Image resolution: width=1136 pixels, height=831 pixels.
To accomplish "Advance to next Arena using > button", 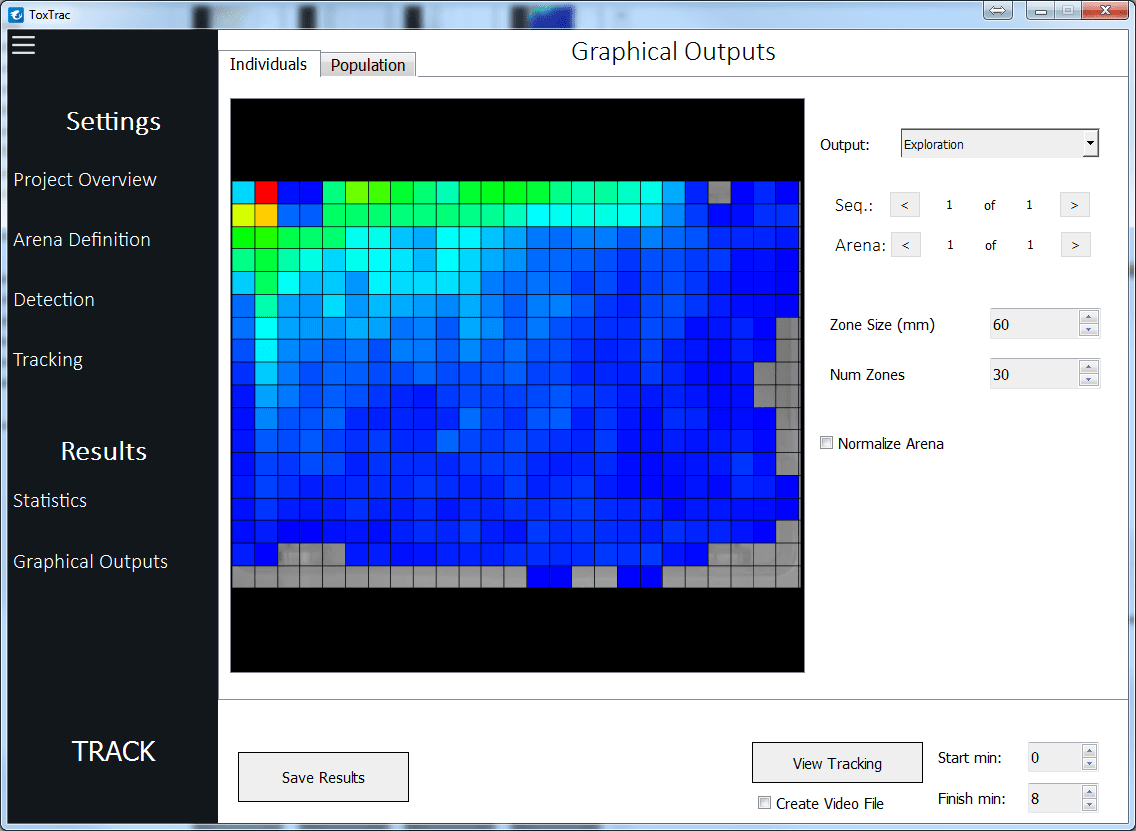I will coord(1075,244).
